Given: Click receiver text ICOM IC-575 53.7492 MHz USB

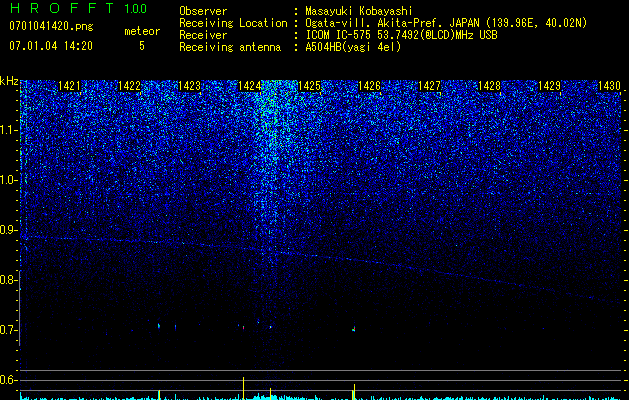Looking at the screenshot, I should 401,35.
